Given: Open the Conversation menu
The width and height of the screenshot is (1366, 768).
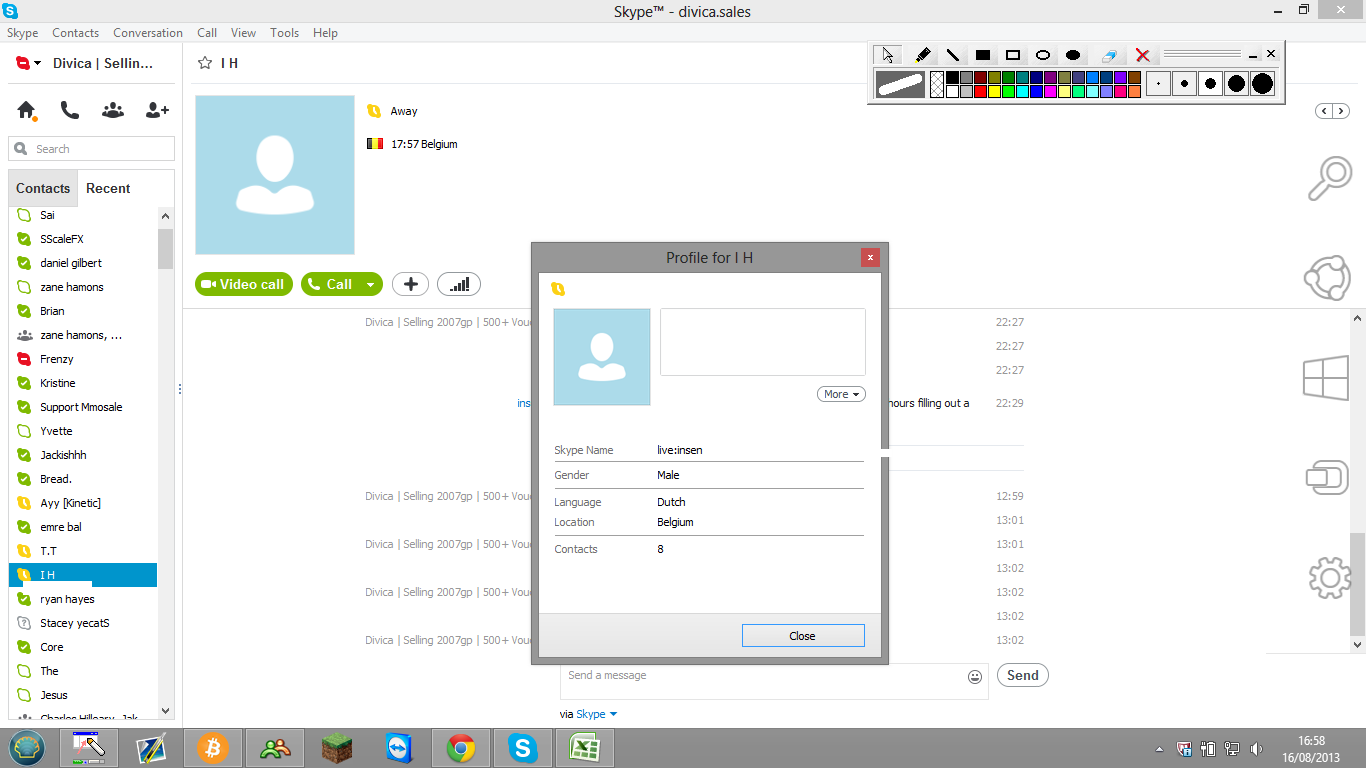Looking at the screenshot, I should pos(148,33).
